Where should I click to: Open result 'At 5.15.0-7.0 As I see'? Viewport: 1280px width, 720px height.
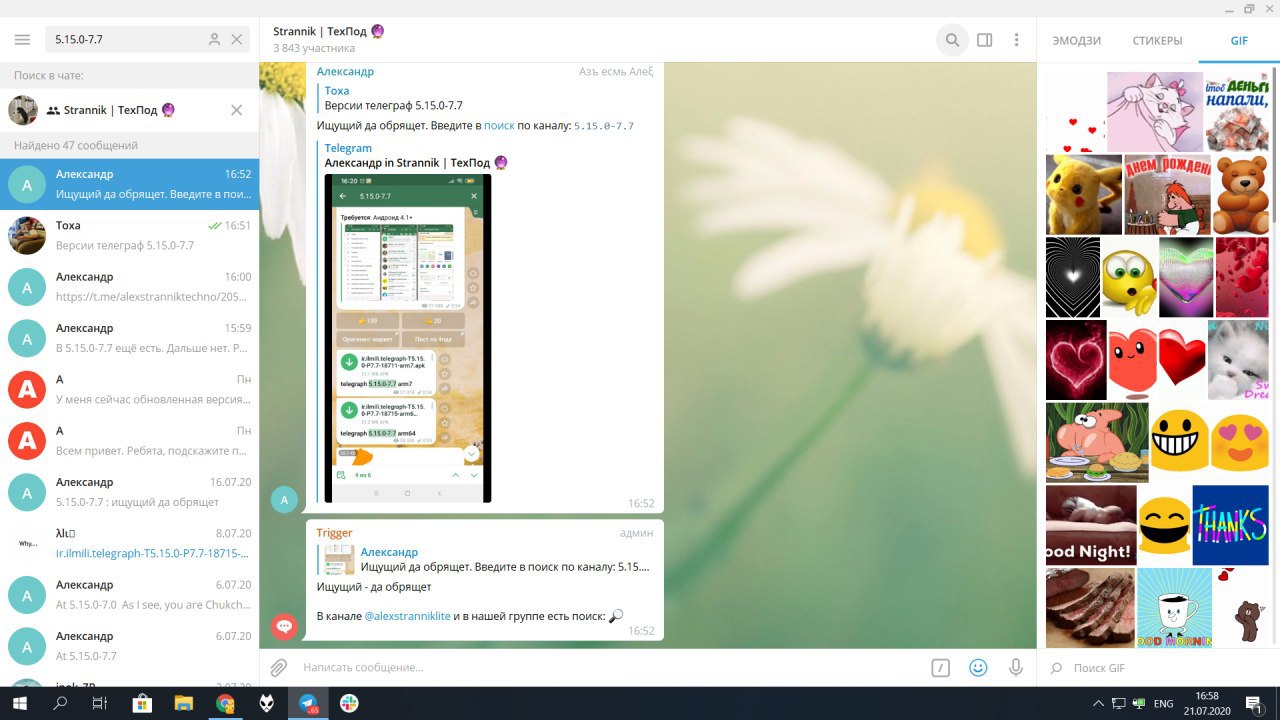coord(130,595)
